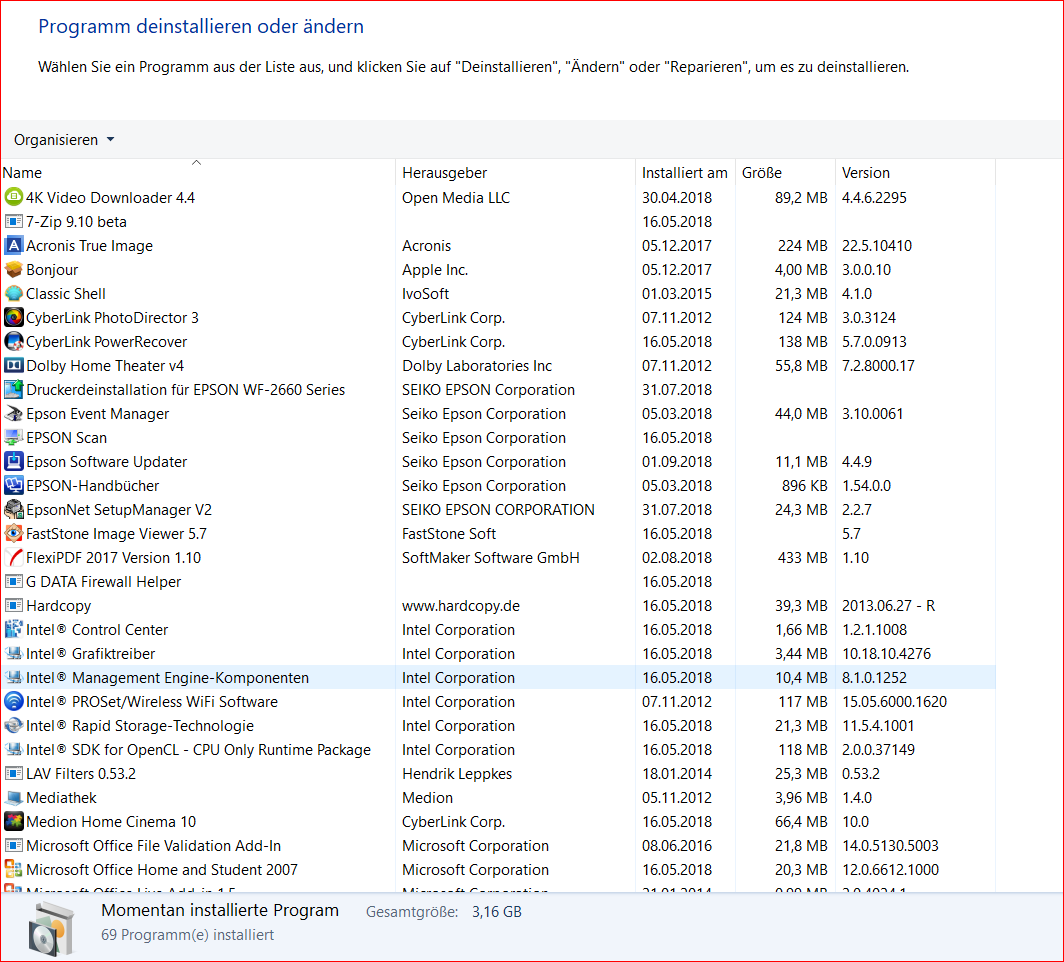Click the Epson Event Manager icon
This screenshot has width=1064, height=962.
click(x=14, y=414)
